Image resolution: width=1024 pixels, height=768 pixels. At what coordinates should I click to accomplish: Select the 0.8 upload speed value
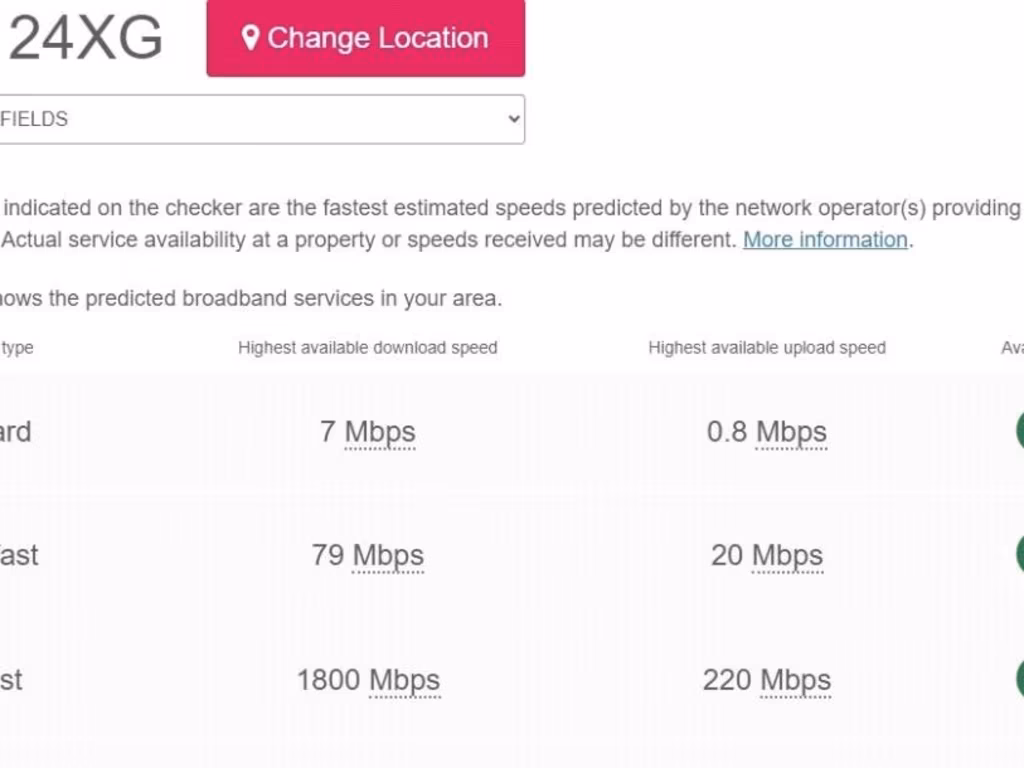click(x=727, y=432)
